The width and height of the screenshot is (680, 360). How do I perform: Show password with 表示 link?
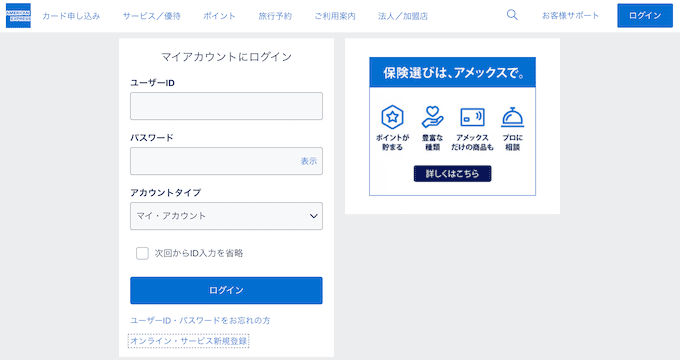[x=309, y=161]
